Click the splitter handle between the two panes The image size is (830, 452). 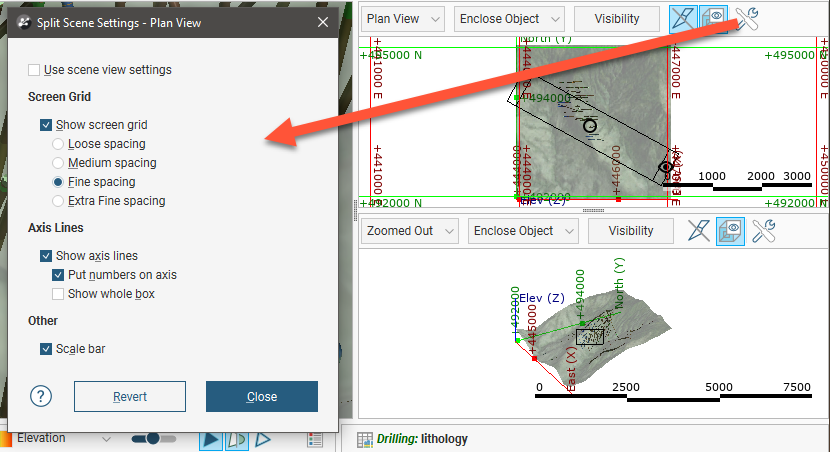tap(593, 211)
